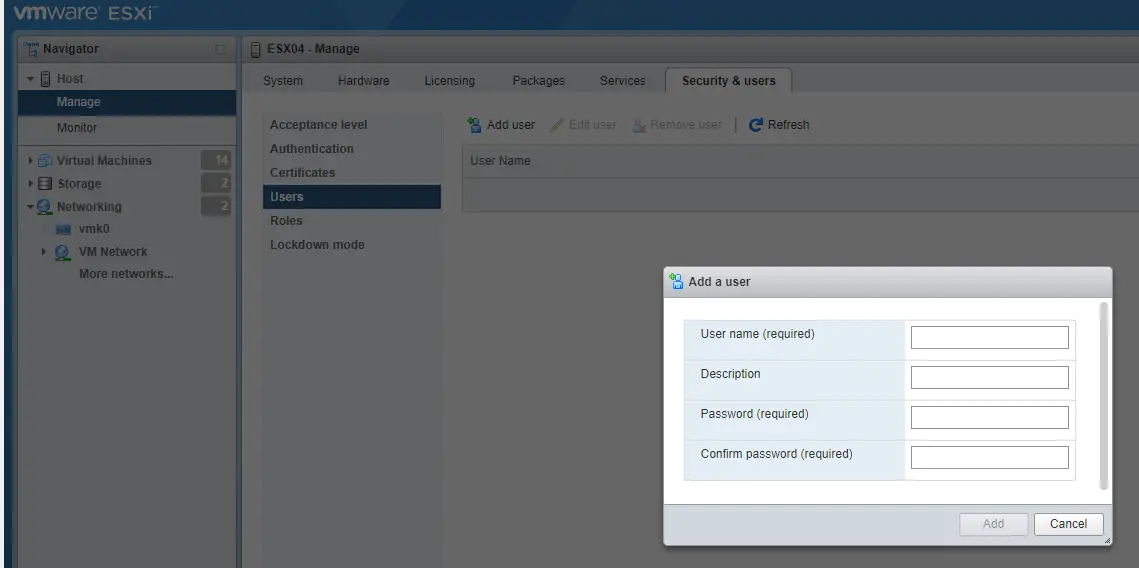
Task: Click the VM Network icon
Action: pyautogui.click(x=62, y=252)
